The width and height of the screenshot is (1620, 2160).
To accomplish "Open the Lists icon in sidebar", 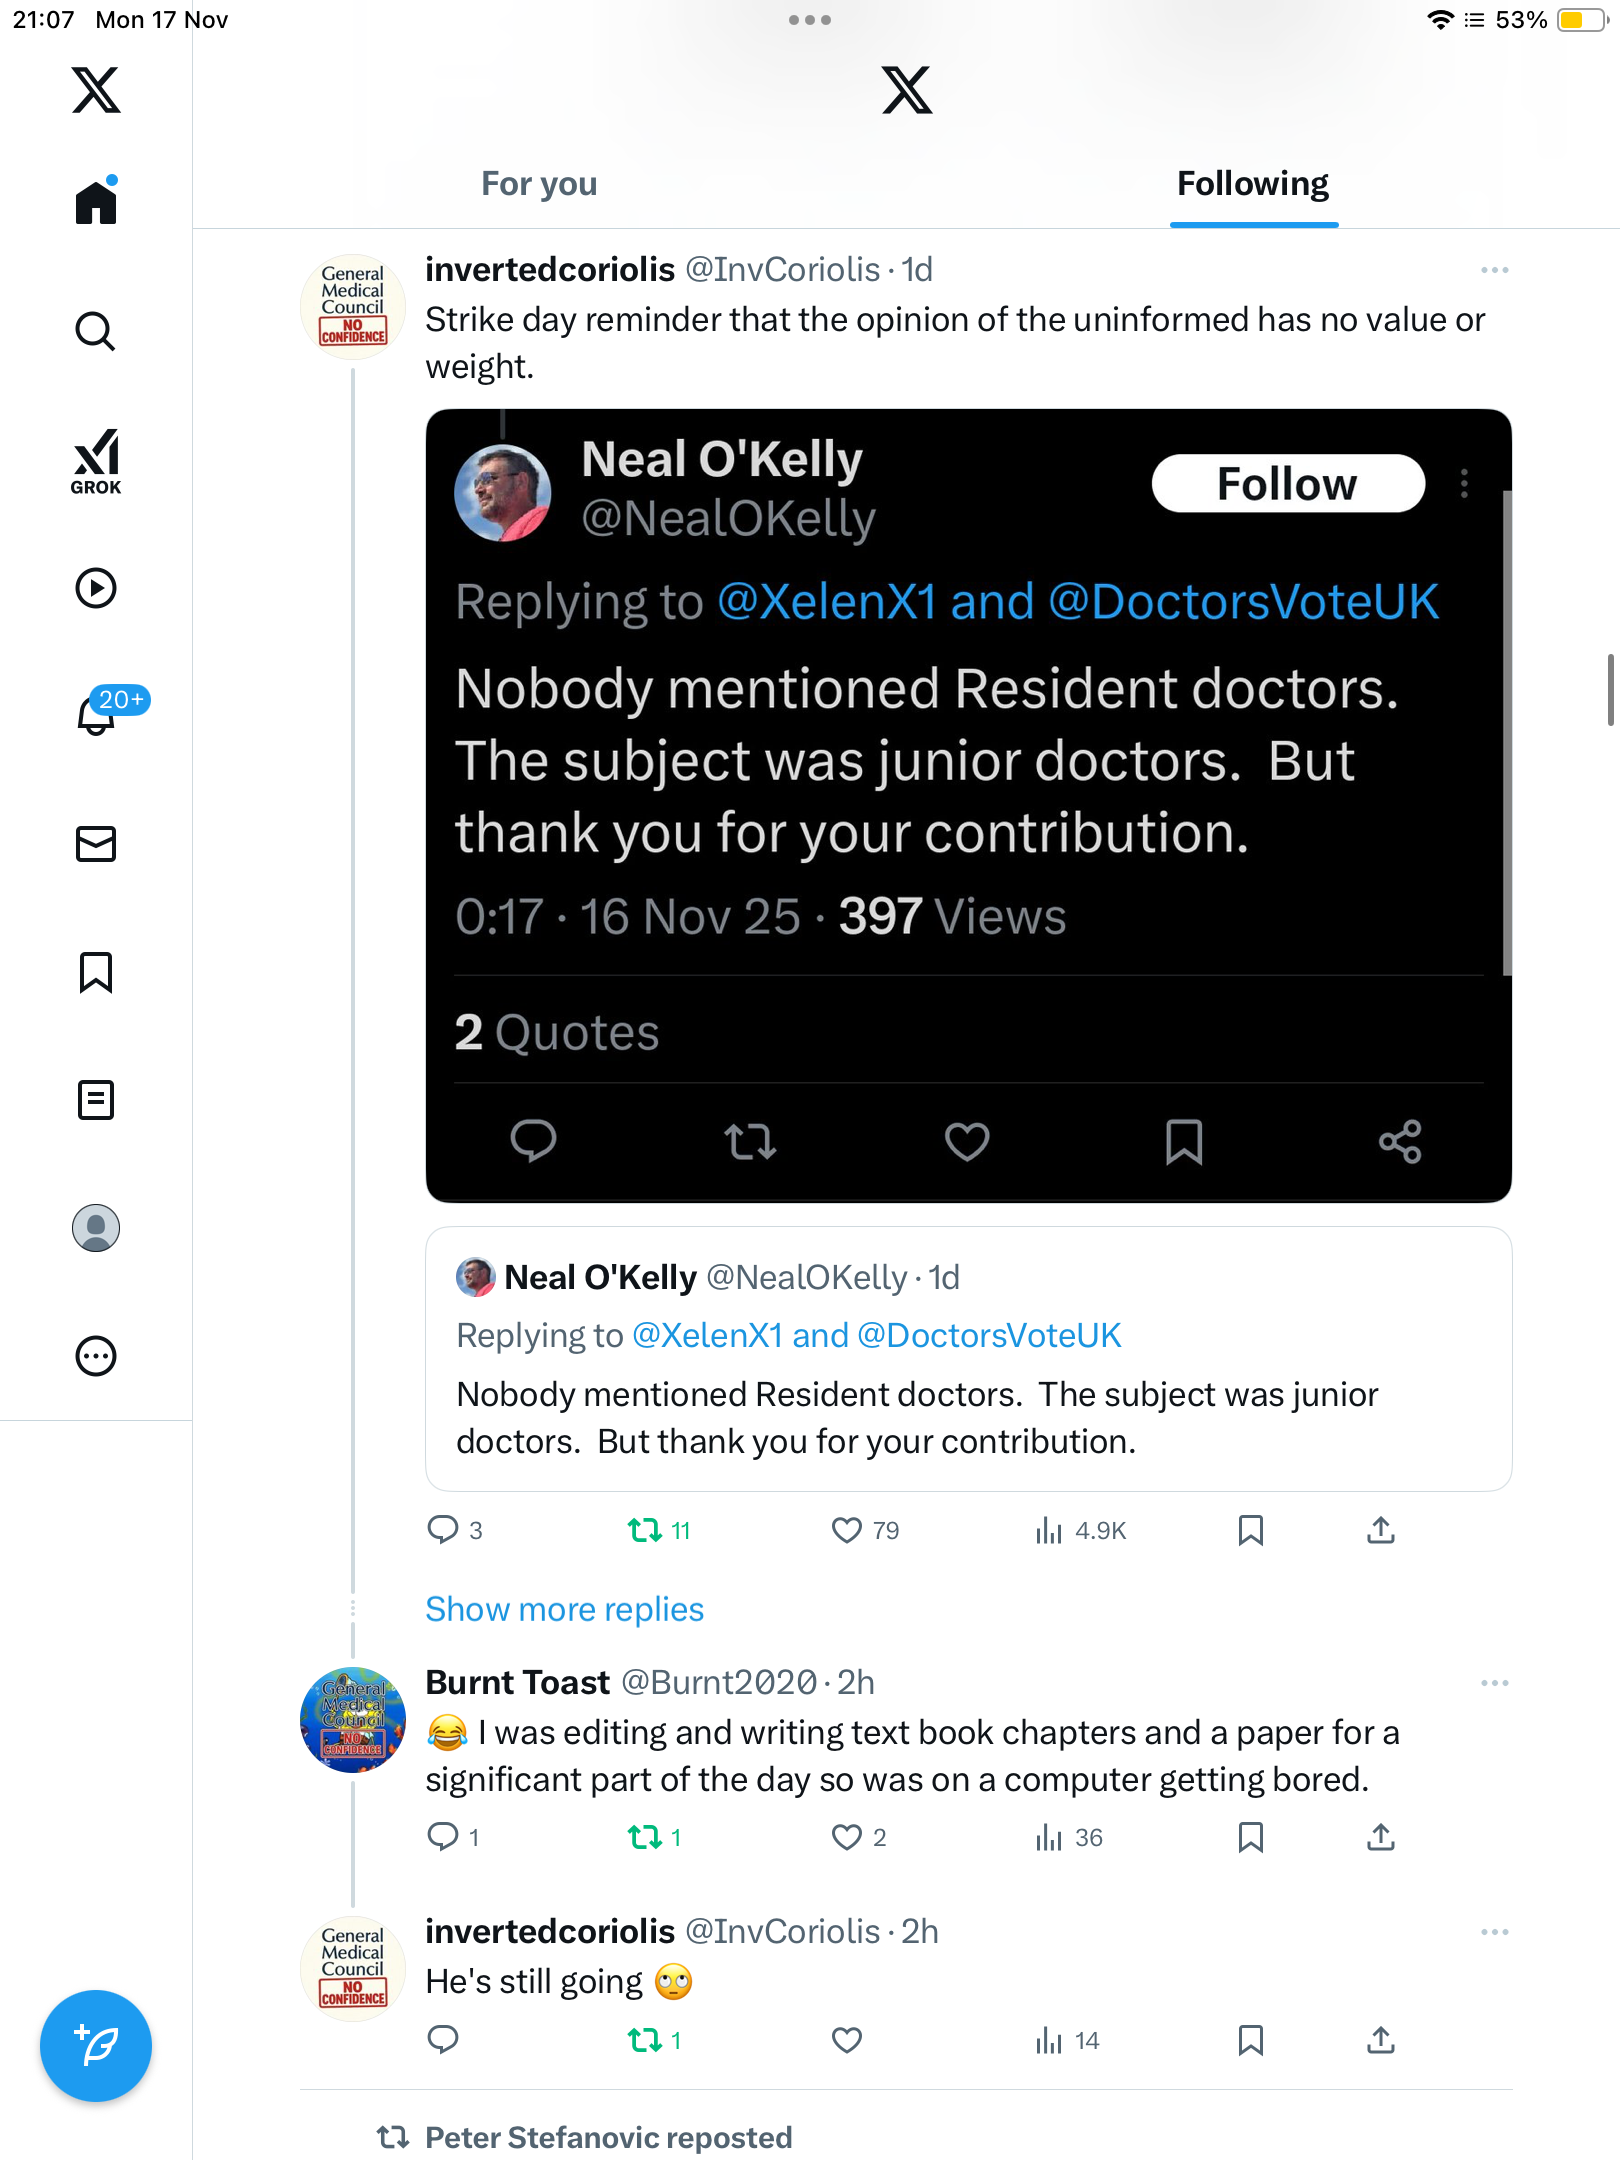I will pyautogui.click(x=96, y=1100).
